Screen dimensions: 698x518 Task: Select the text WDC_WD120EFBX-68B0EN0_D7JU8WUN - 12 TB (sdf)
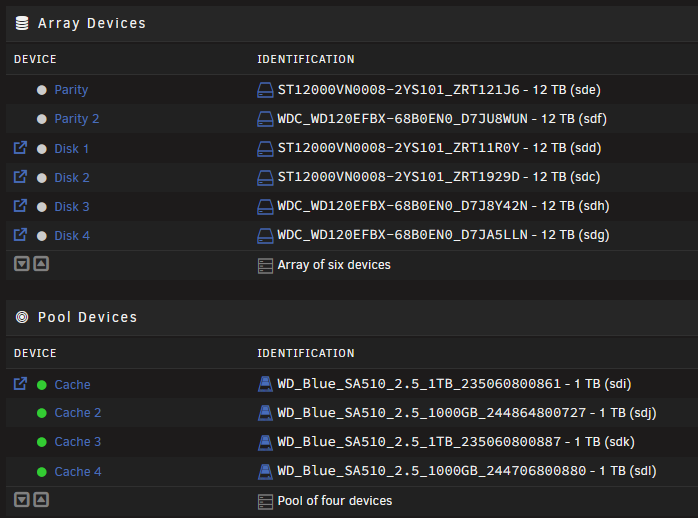(442, 119)
